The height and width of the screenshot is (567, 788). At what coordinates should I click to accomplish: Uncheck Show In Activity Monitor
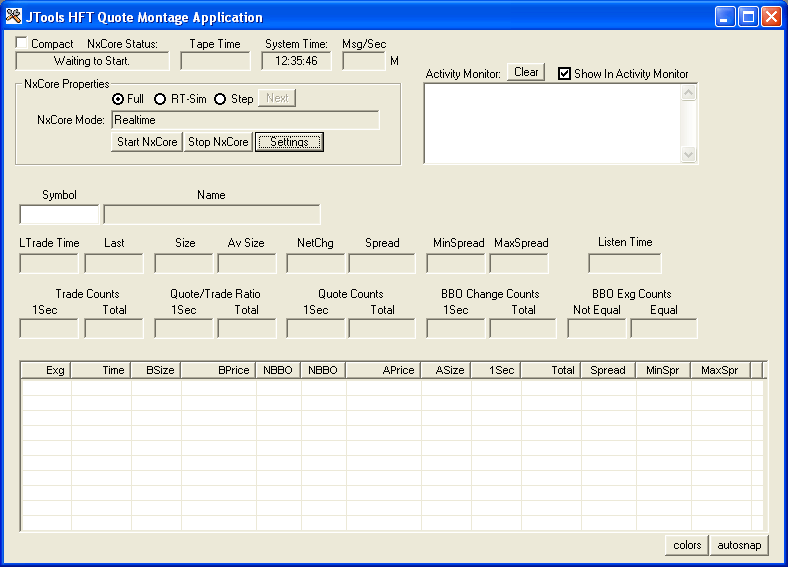(565, 73)
